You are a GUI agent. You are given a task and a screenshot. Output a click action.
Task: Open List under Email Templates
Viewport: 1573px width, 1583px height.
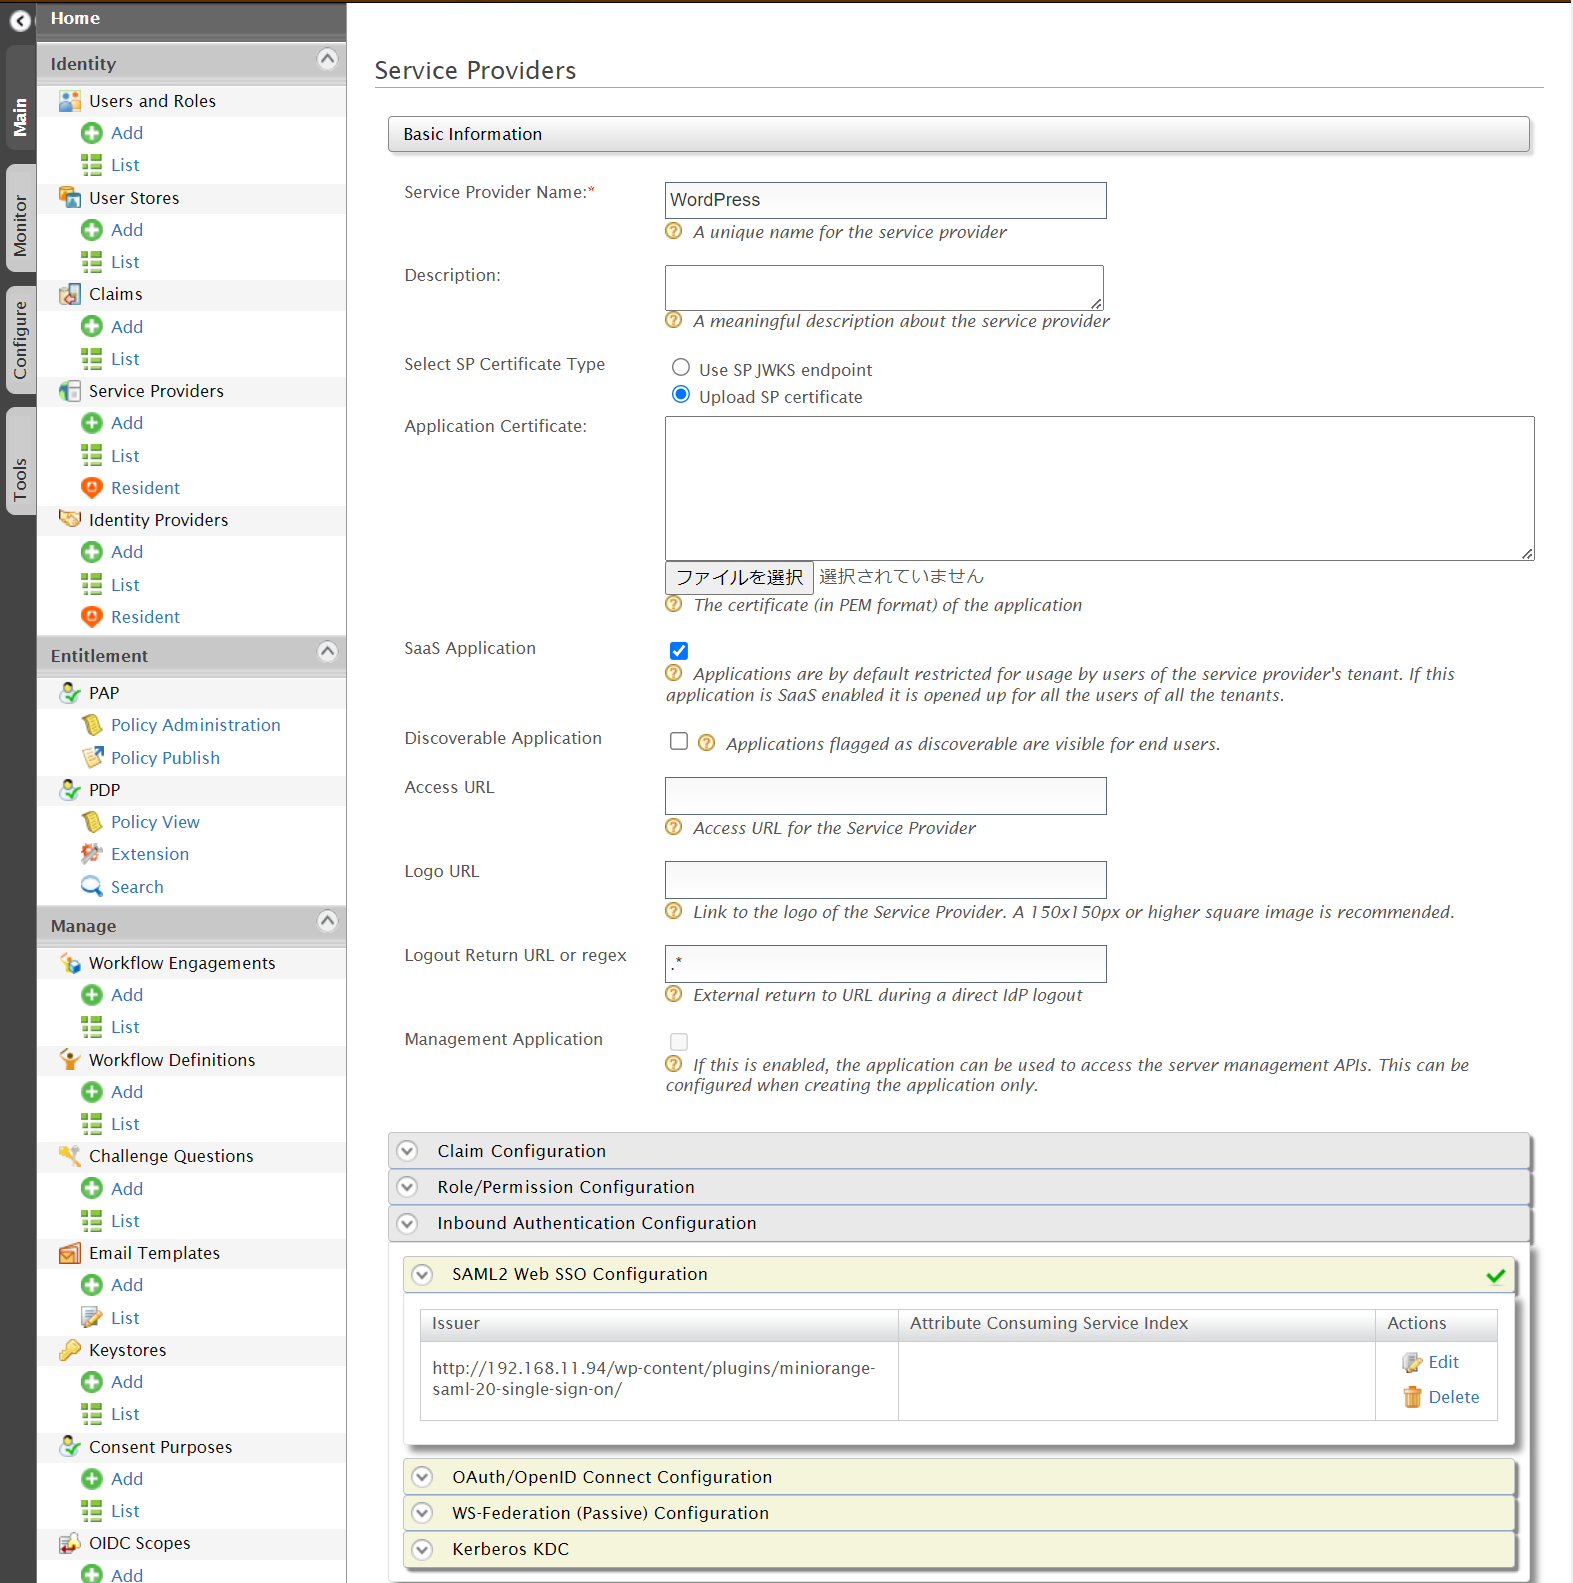coord(125,1318)
